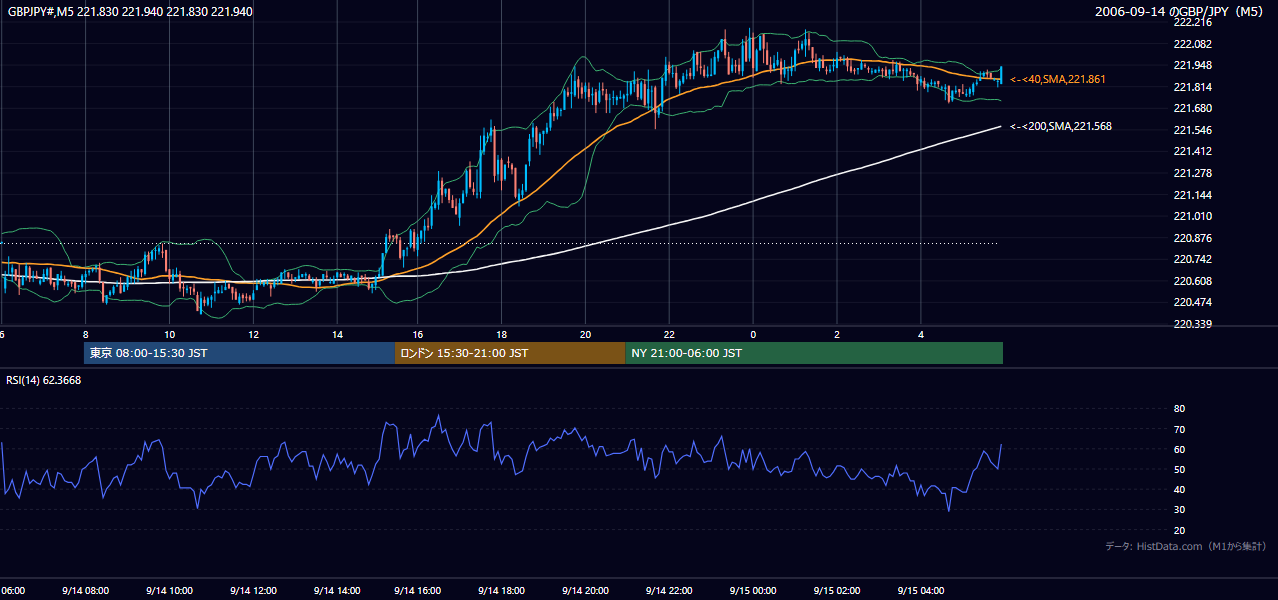The image size is (1278, 600).
Task: Click the latest candlestick at the chart's end
Action: click(1000, 75)
